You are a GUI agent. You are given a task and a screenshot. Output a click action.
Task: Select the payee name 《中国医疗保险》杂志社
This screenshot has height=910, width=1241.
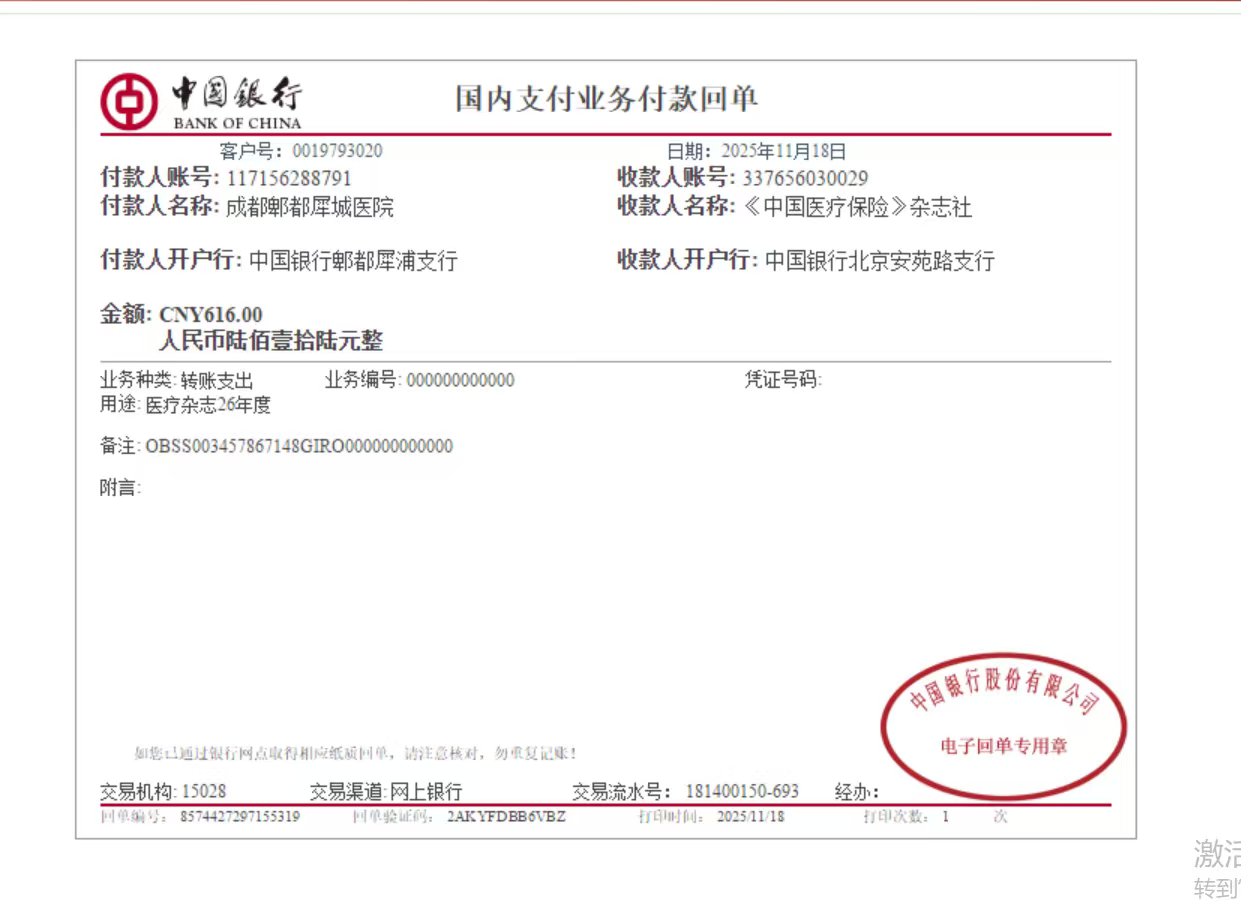click(856, 207)
